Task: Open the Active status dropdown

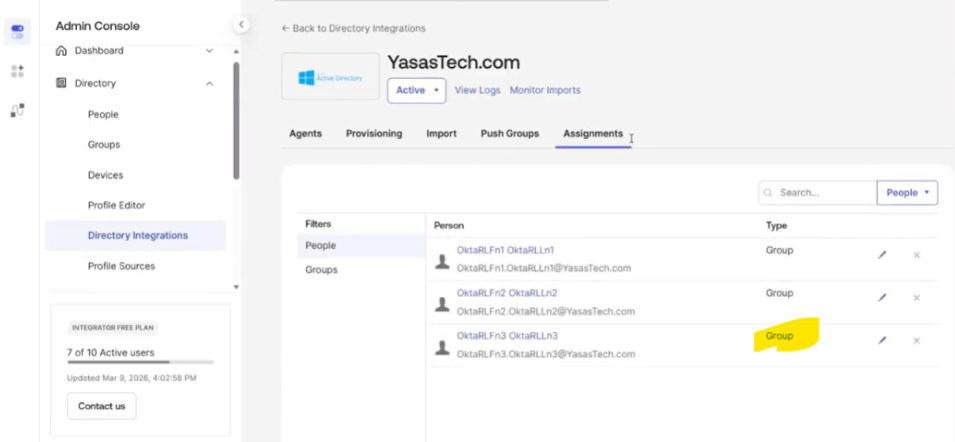Action: tap(416, 90)
